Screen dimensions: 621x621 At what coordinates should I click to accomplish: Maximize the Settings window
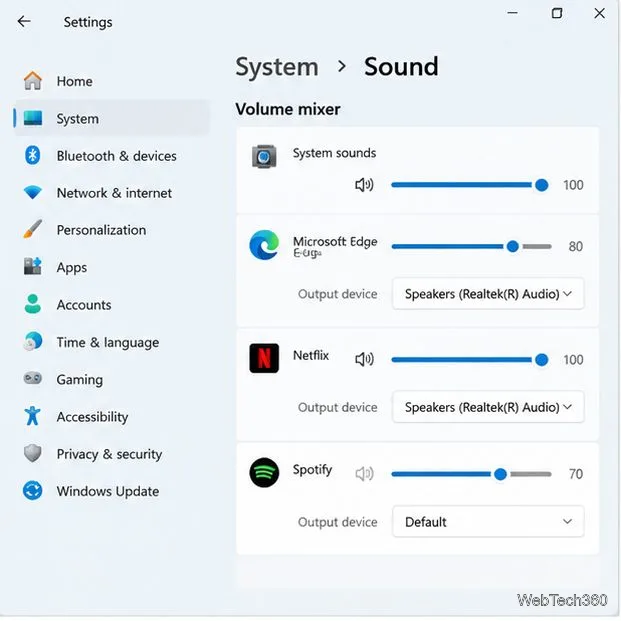(x=557, y=13)
